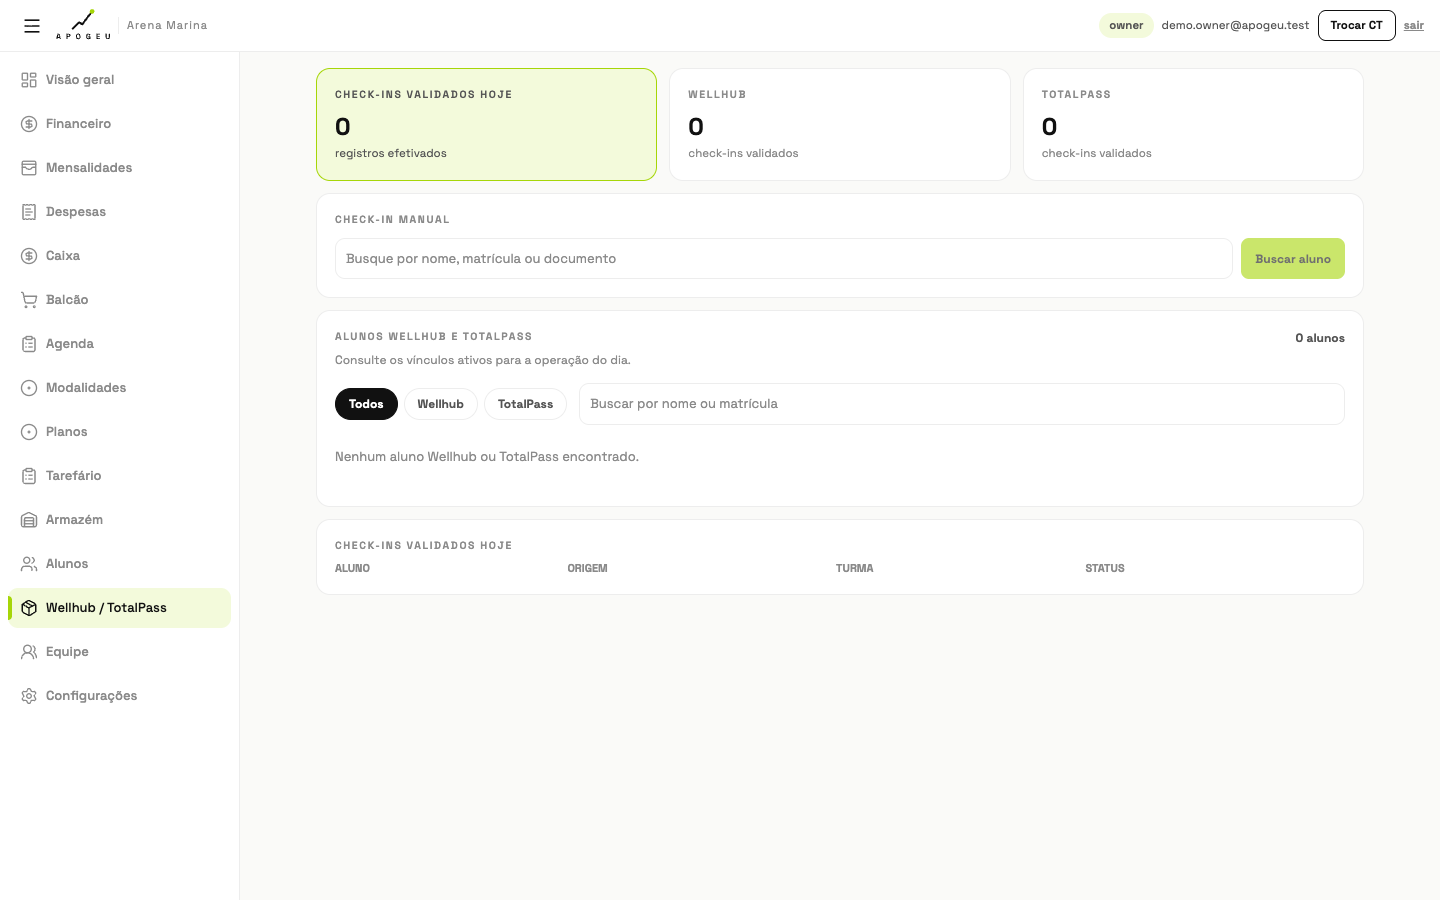Image resolution: width=1440 pixels, height=900 pixels.
Task: Open Configurações in the sidebar
Action: pyautogui.click(x=119, y=696)
